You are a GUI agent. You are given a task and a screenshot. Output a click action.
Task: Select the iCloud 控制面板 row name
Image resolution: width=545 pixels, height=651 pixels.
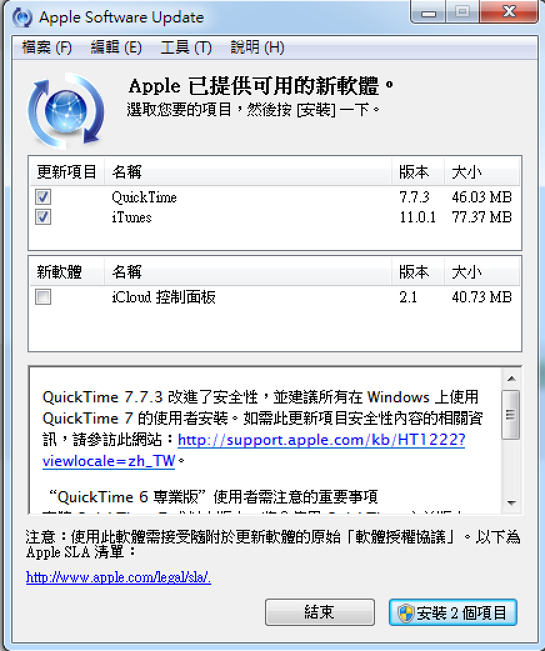pyautogui.click(x=164, y=297)
